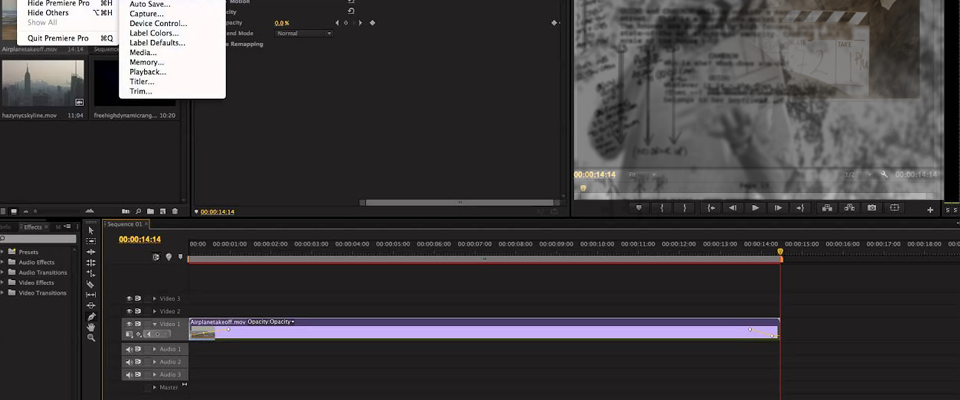Click the trash icon in Project panel
The height and width of the screenshot is (400, 960).
point(174,211)
